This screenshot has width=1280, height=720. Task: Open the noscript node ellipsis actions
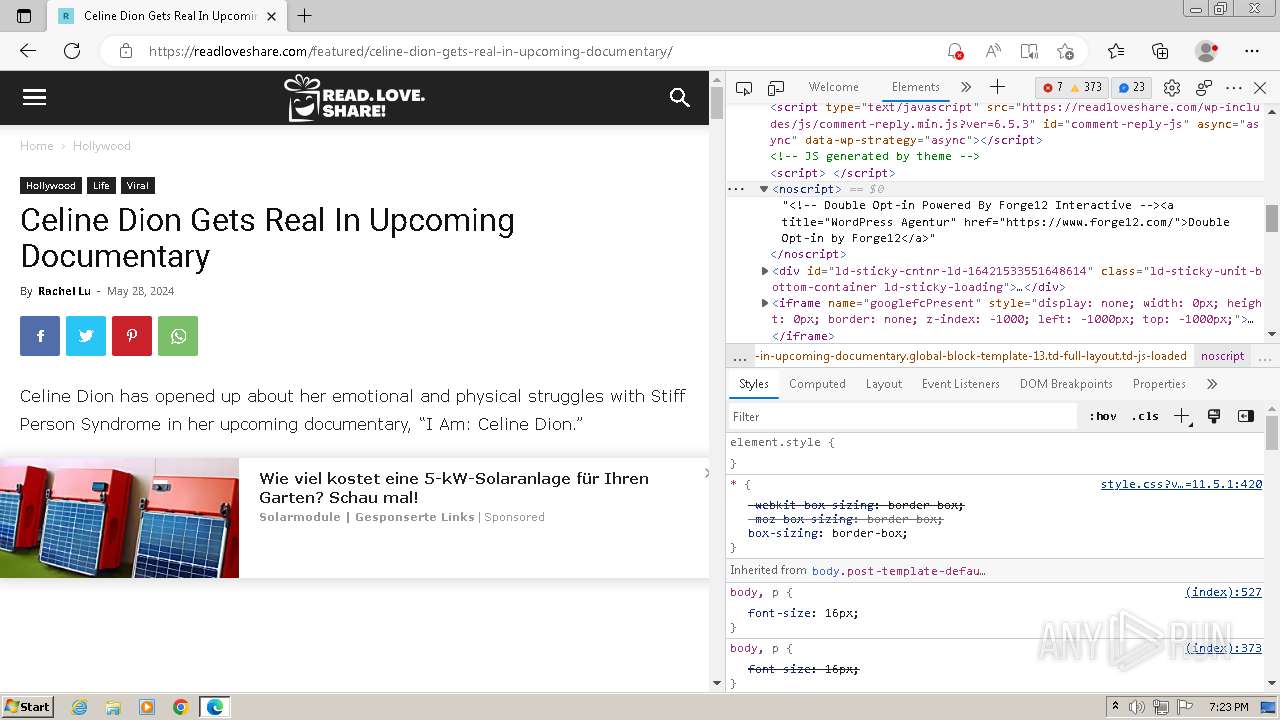tap(737, 188)
